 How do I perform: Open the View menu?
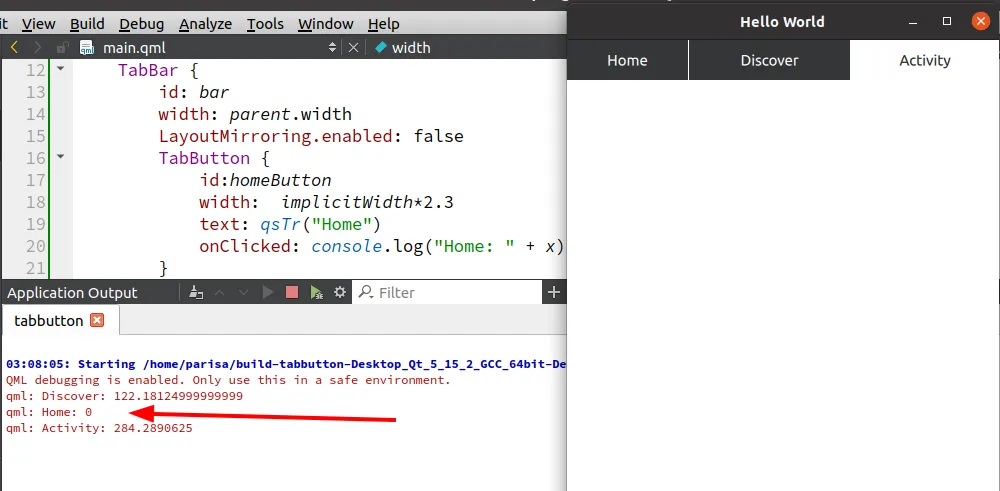click(x=38, y=24)
